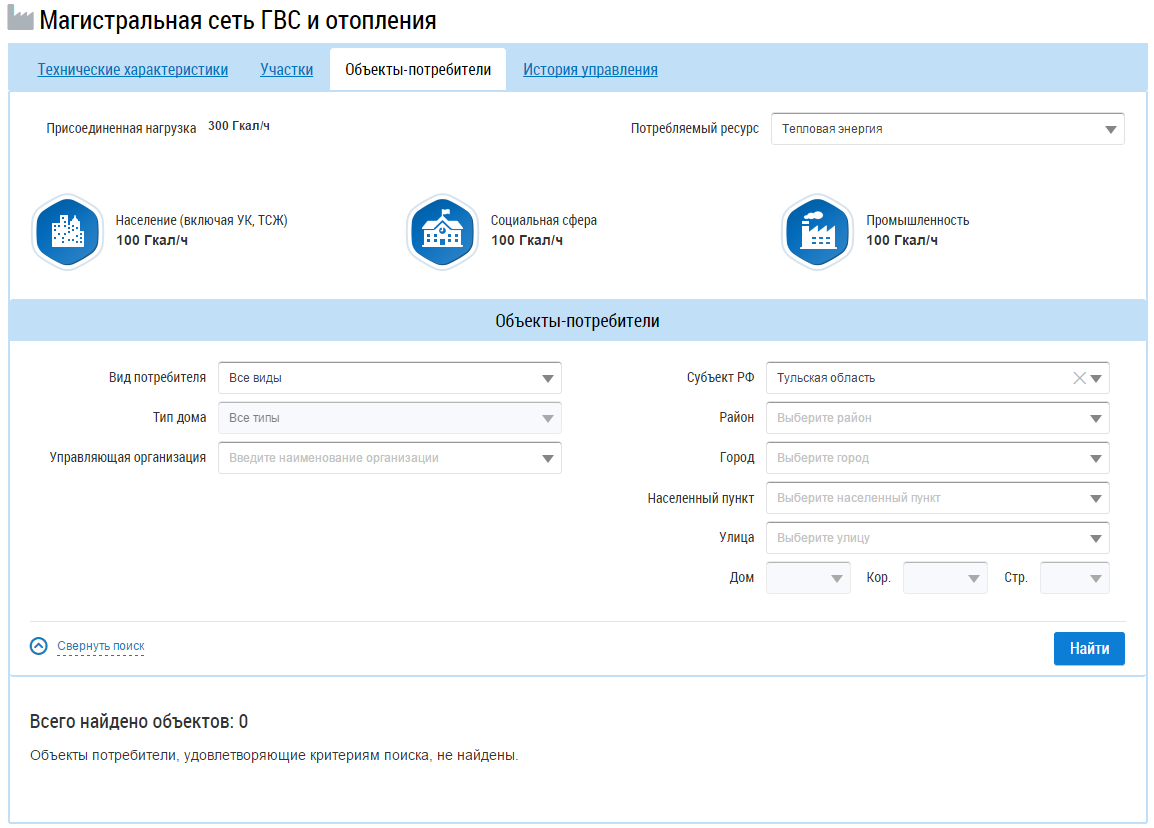This screenshot has width=1154, height=828.
Task: Go to История управления tab
Action: coord(590,70)
